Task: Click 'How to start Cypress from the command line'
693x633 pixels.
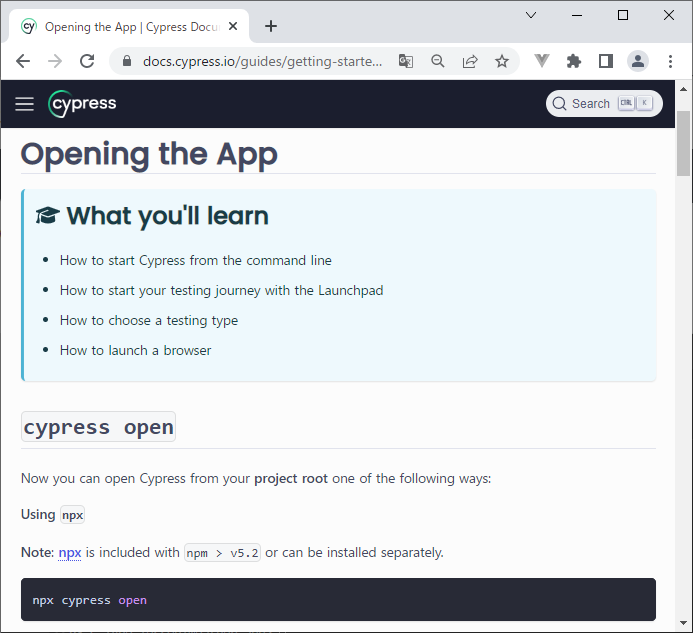Action: coord(195,260)
